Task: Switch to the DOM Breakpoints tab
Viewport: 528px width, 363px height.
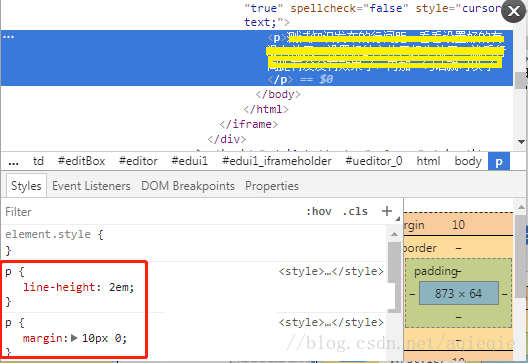Action: tap(188, 186)
